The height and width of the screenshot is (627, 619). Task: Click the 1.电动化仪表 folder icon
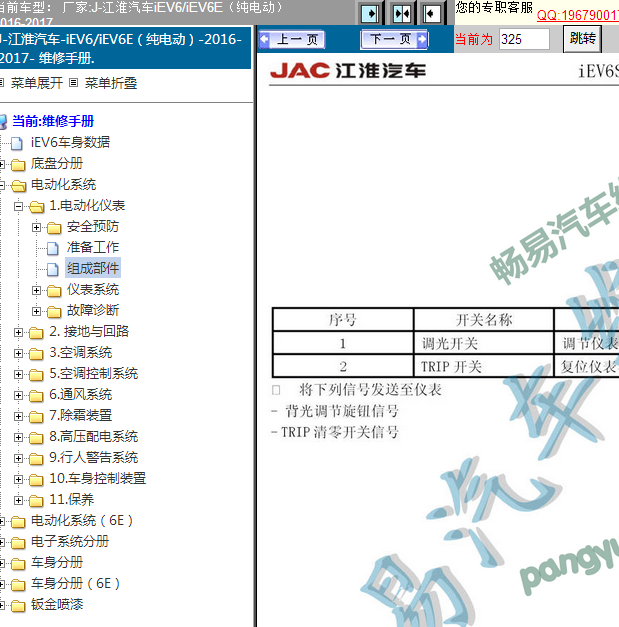coord(36,207)
